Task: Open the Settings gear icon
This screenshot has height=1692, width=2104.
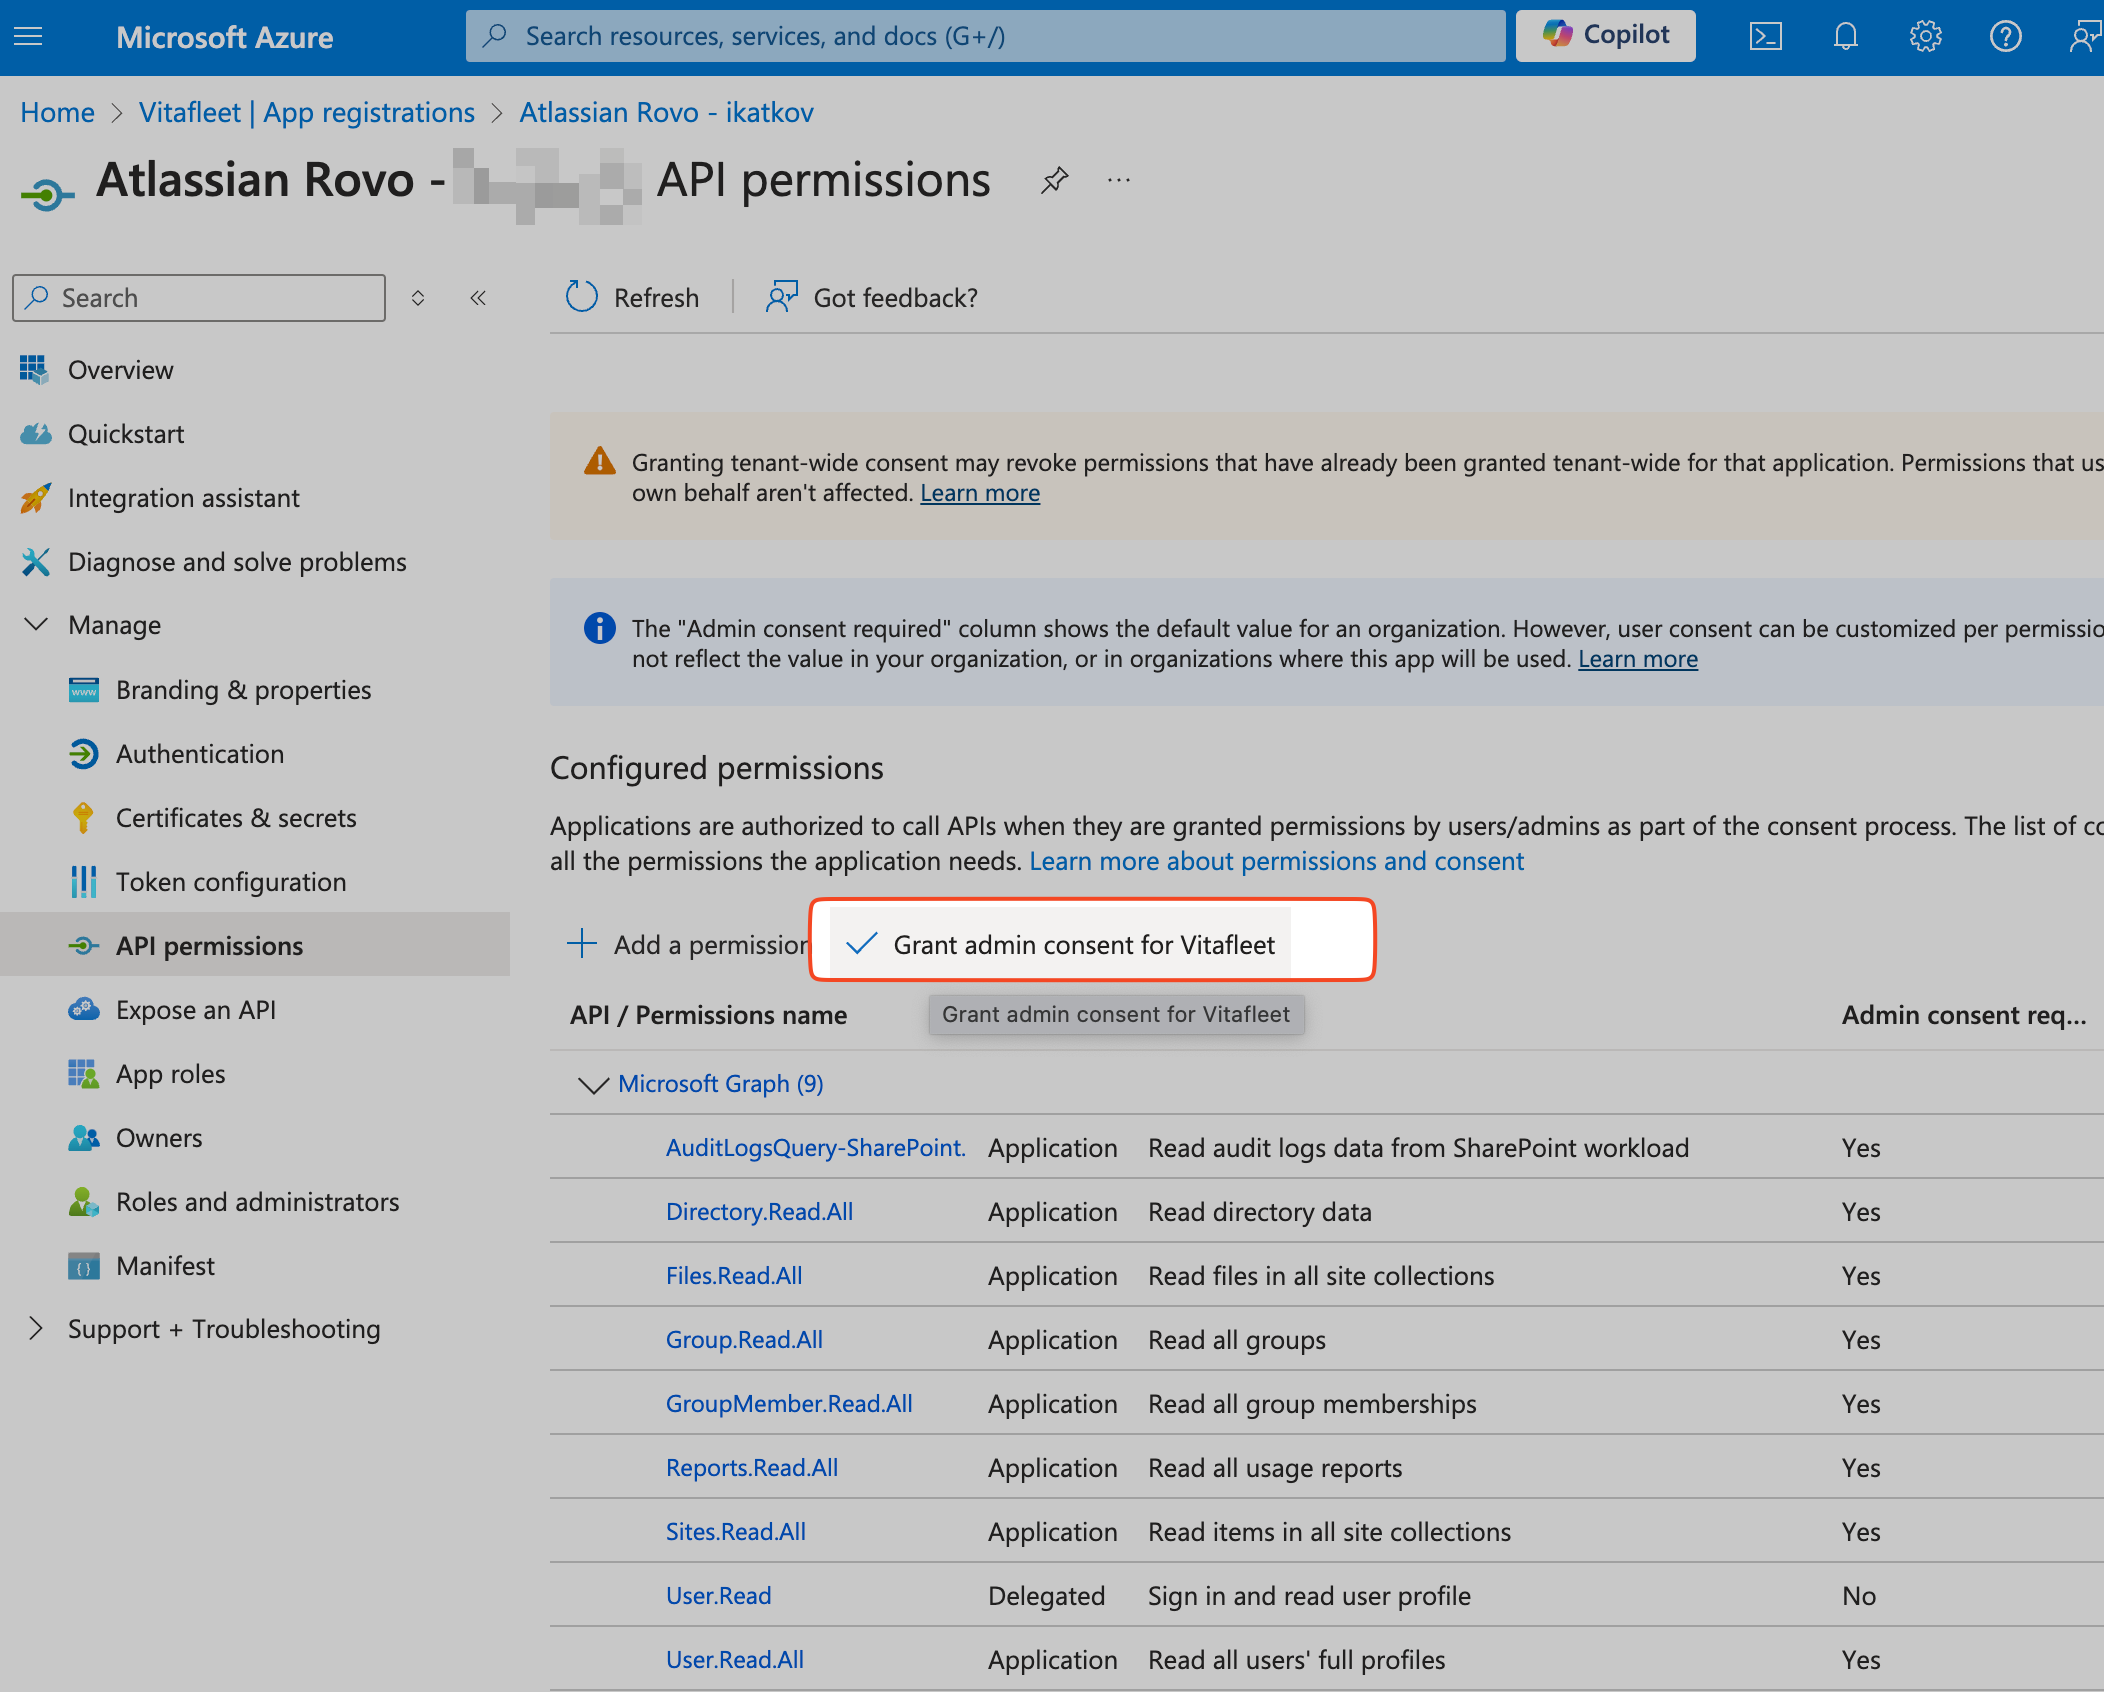Action: point(1926,37)
